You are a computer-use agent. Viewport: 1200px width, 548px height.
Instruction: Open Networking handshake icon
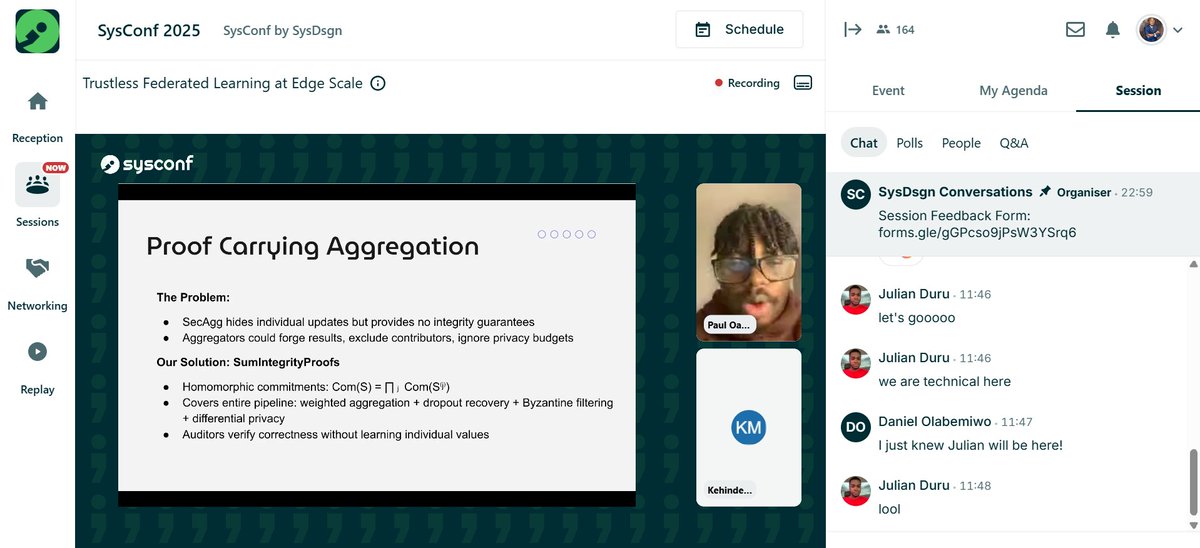37,268
